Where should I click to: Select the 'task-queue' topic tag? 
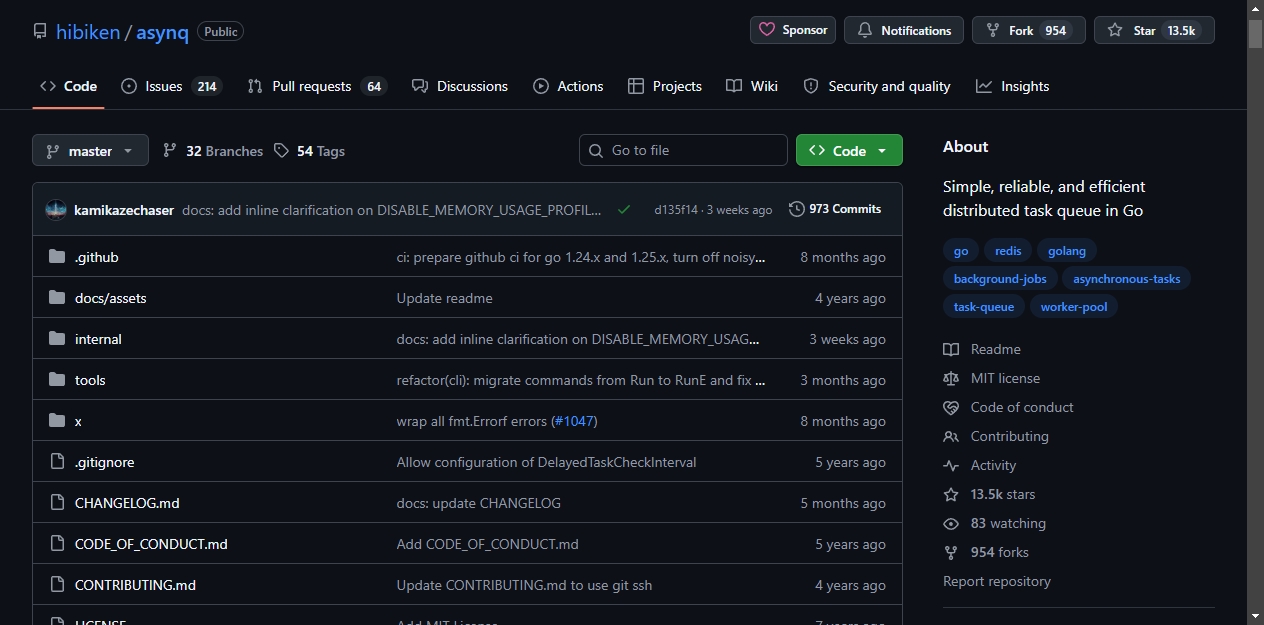[x=984, y=307]
